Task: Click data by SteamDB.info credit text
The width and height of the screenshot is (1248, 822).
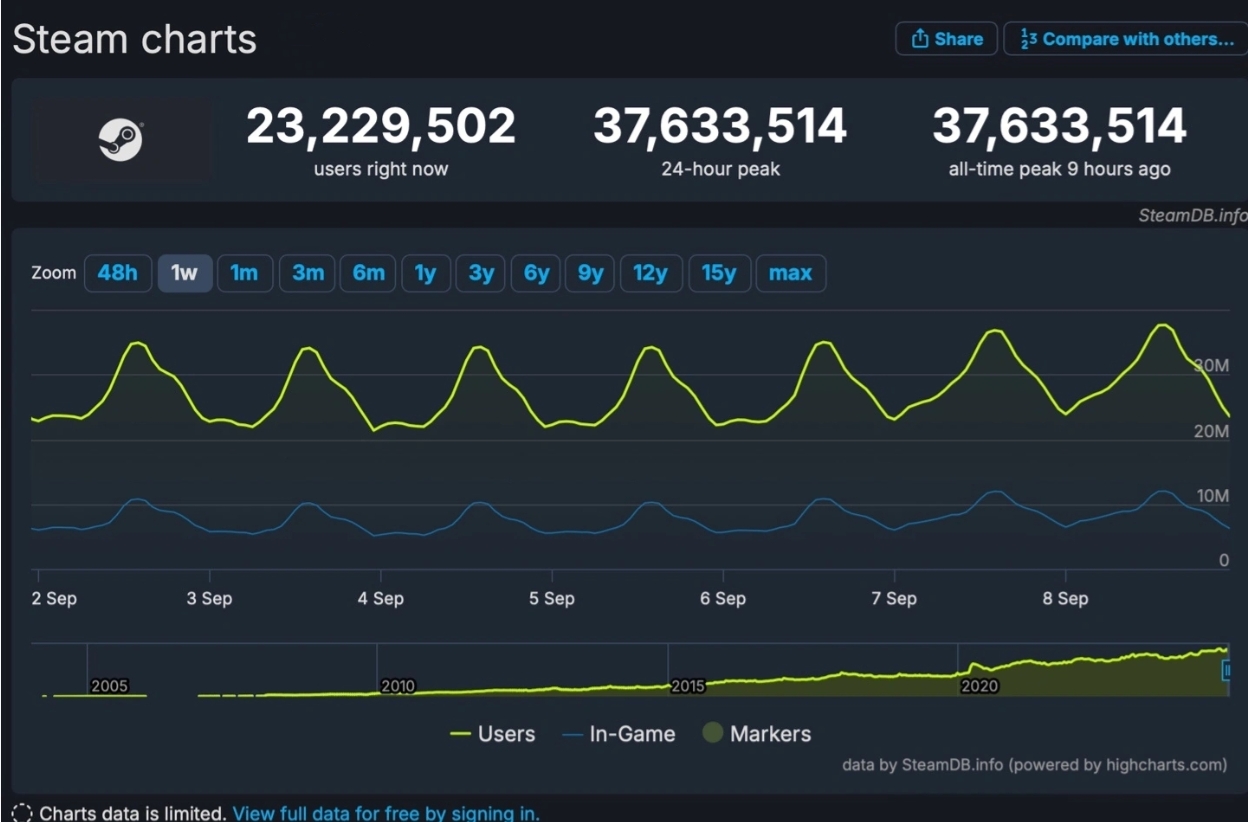Action: [x=1034, y=765]
